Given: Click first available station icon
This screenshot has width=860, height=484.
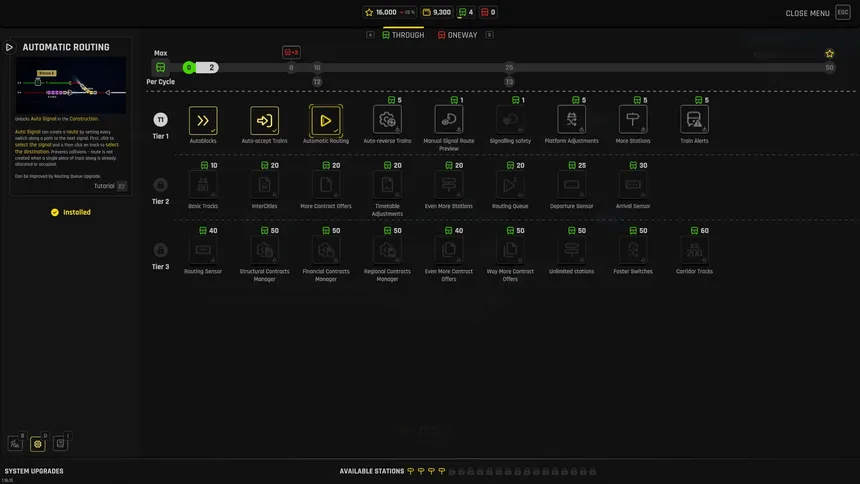Looking at the screenshot, I should click(410, 471).
